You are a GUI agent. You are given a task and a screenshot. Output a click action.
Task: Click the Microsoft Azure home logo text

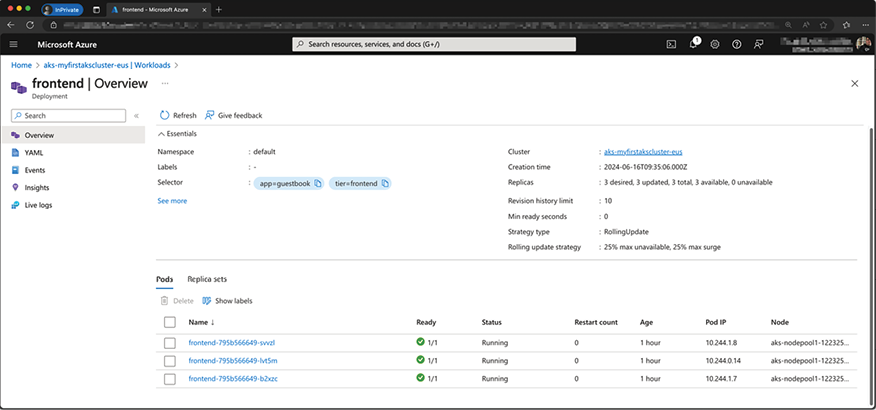tap(67, 45)
